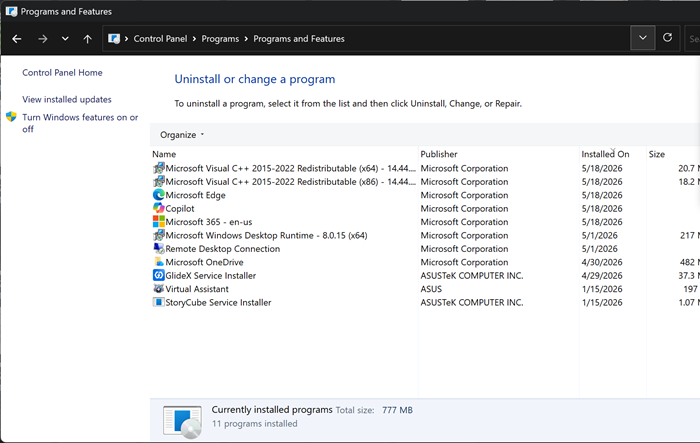Expand chevron after Control Panel breadcrumb
Screen dimensions: 700x443
coord(194,39)
